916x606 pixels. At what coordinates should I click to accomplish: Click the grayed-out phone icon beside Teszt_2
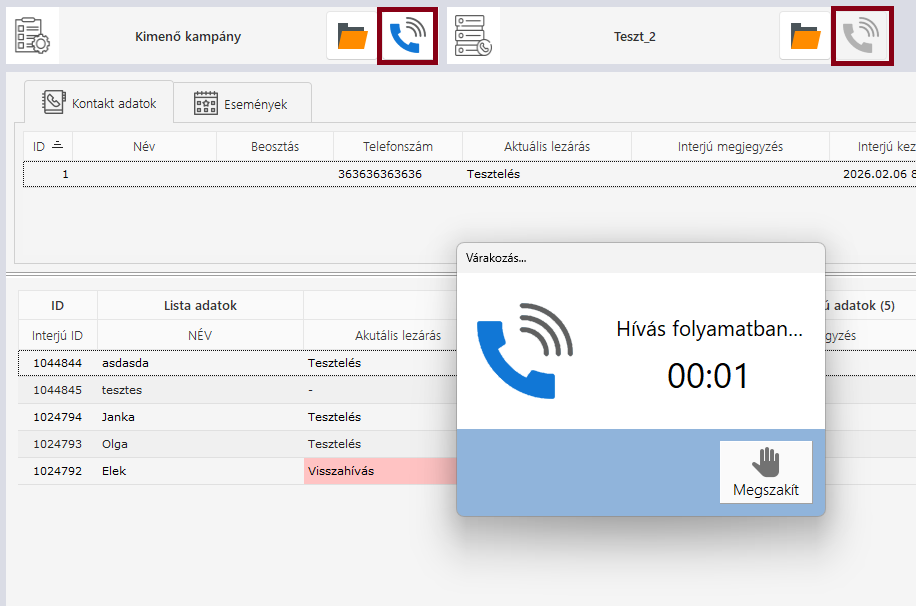pos(860,36)
